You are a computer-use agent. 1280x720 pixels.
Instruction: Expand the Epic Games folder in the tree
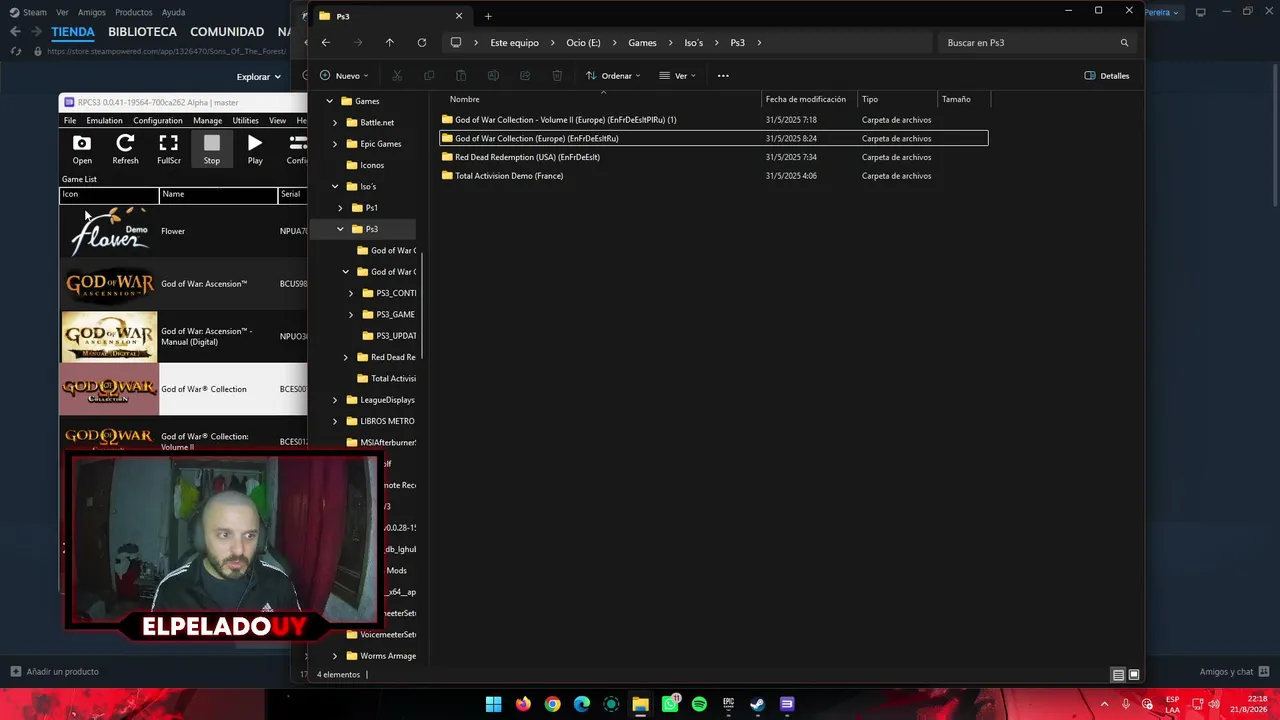(x=335, y=144)
